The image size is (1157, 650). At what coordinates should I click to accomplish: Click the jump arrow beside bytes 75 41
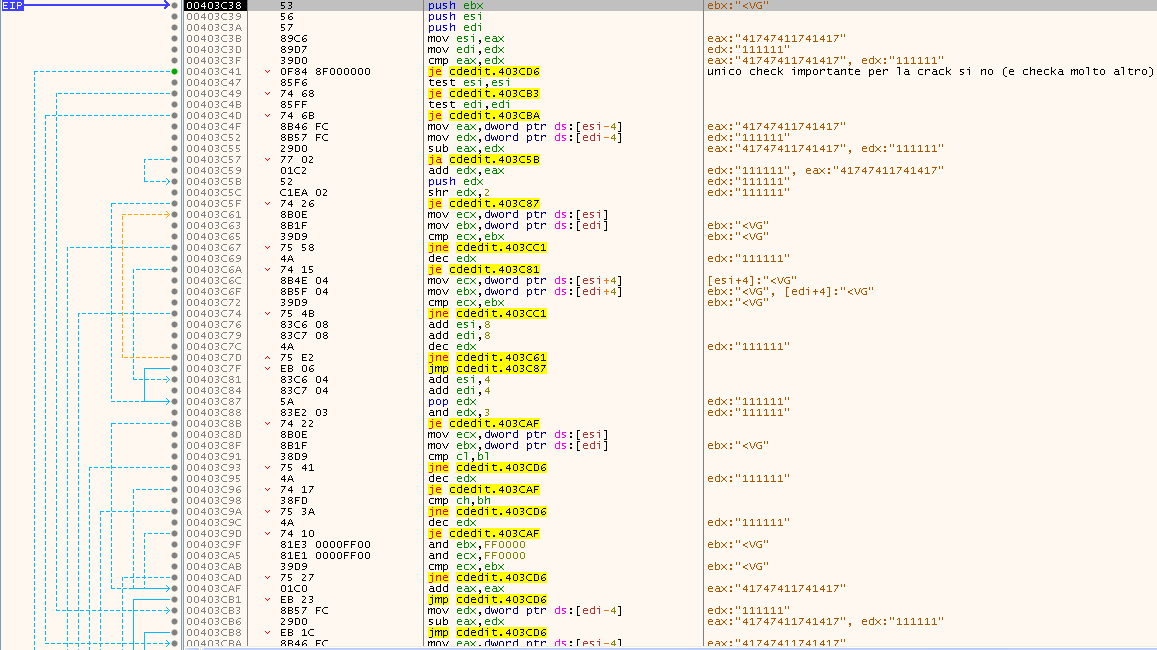click(267, 468)
